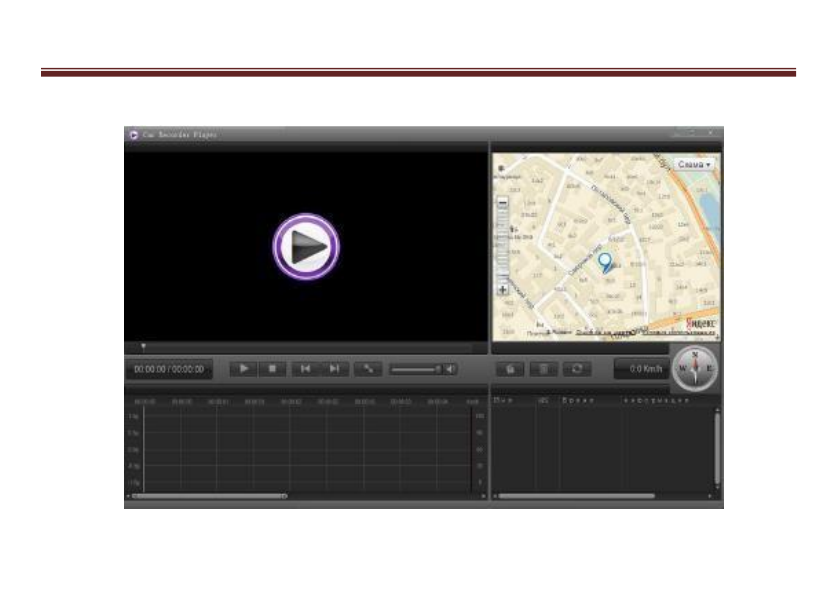
Task: Click the play button in the control bar
Action: (243, 369)
